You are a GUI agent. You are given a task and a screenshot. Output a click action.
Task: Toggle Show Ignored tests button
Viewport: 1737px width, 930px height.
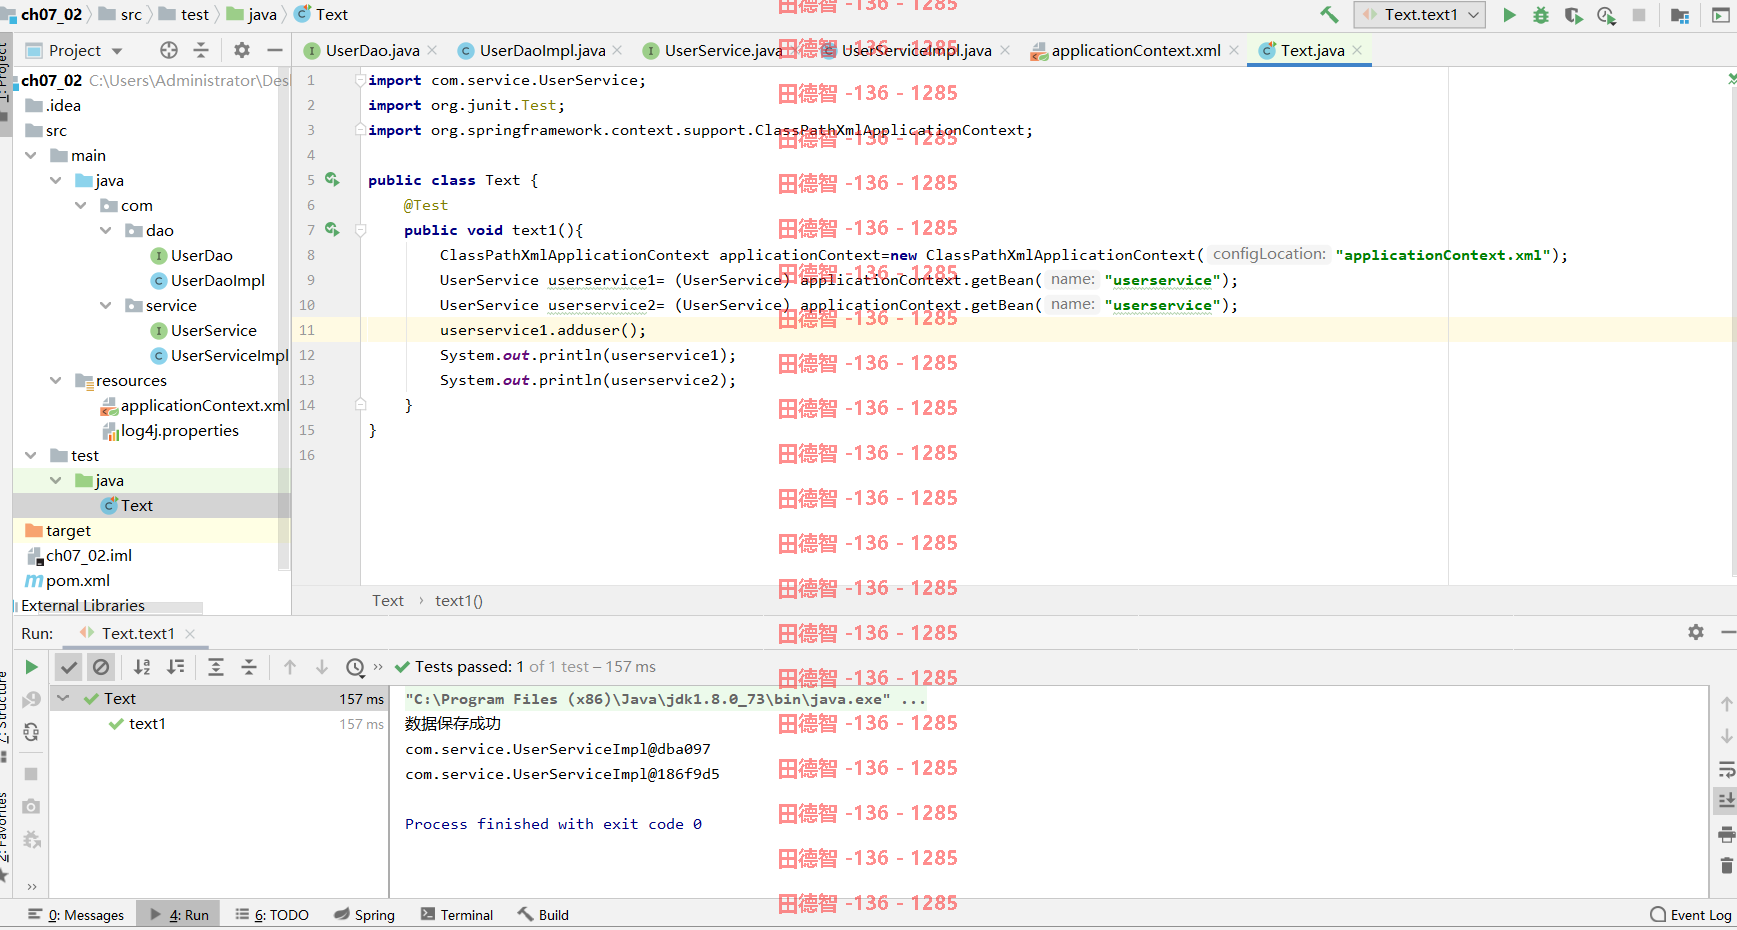pos(101,667)
